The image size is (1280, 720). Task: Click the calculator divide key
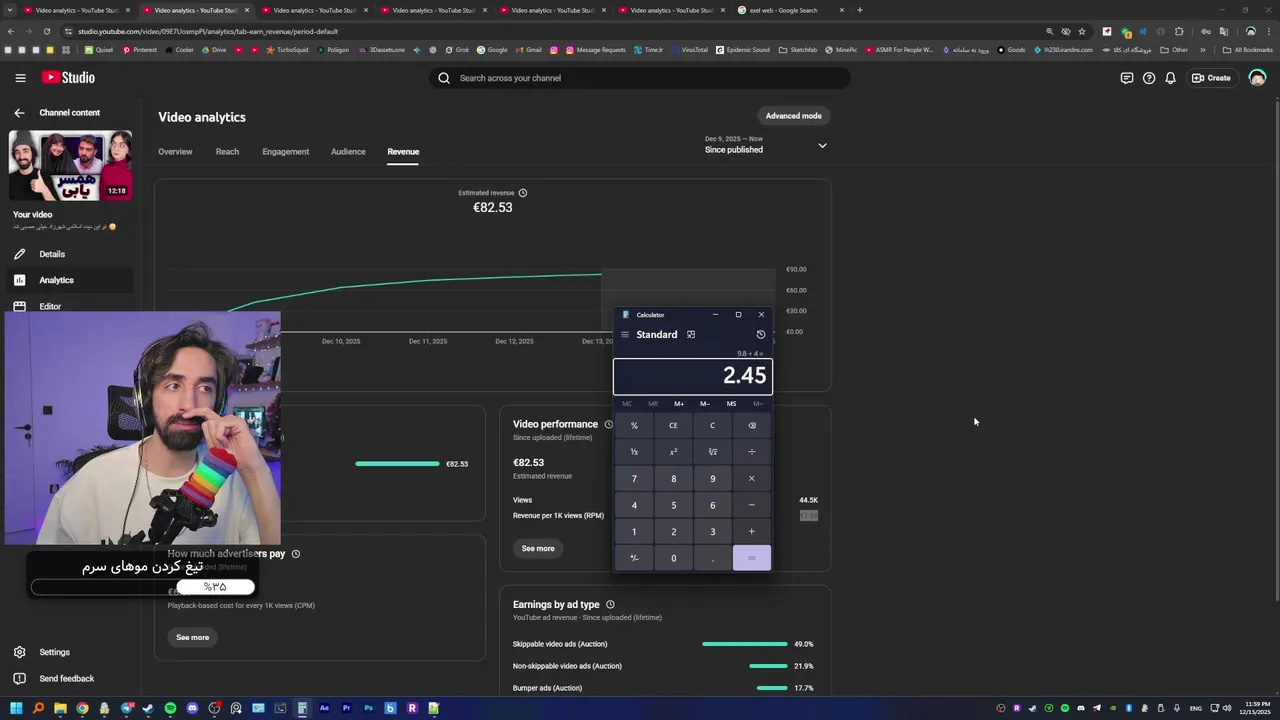click(x=752, y=452)
